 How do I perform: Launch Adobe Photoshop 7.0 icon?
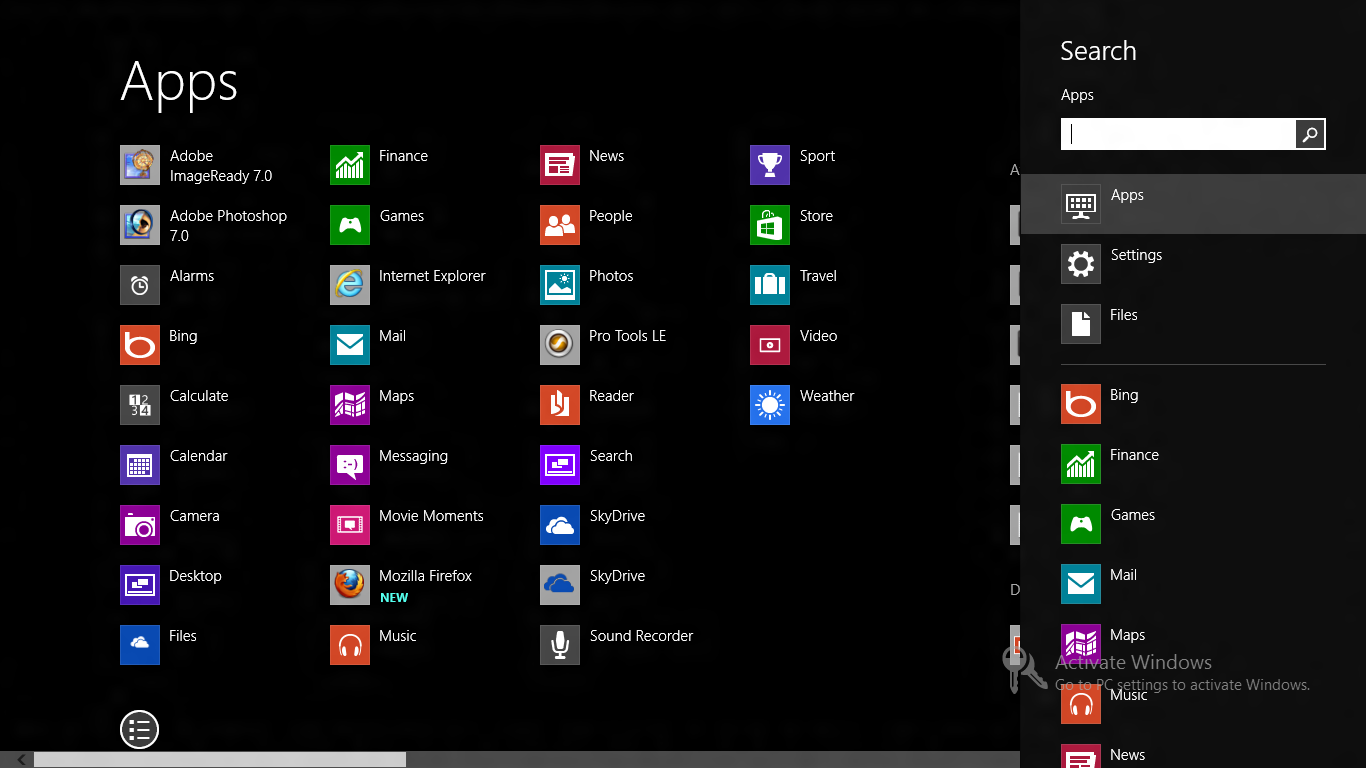pos(140,225)
